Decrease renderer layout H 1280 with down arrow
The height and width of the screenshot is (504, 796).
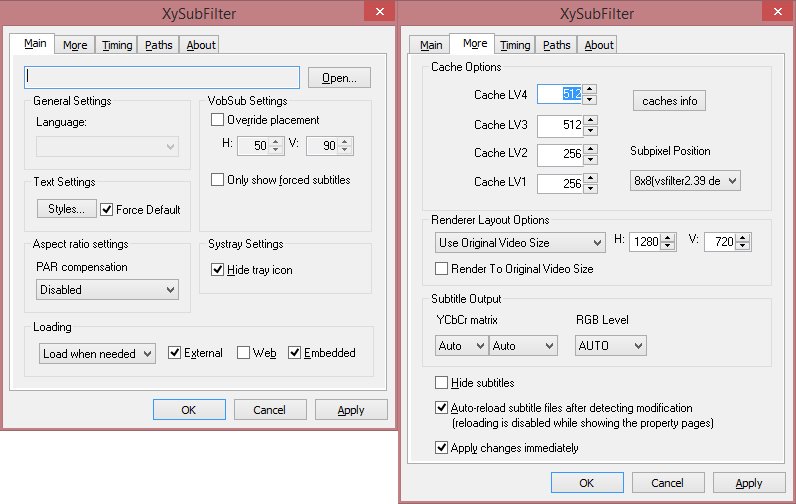tap(668, 246)
